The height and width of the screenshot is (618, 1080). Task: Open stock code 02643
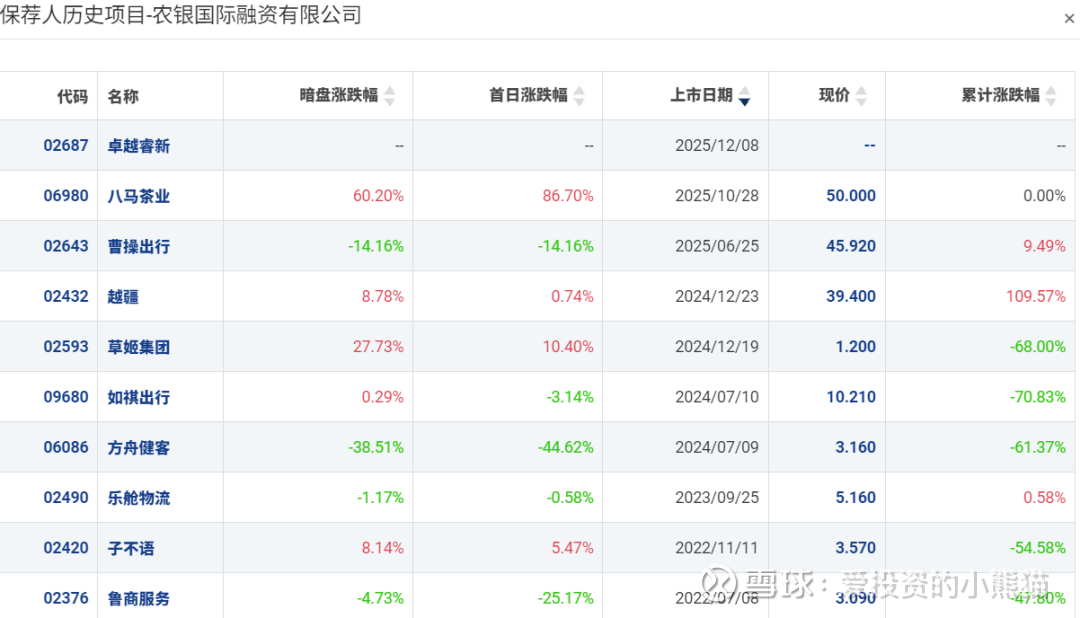[66, 246]
